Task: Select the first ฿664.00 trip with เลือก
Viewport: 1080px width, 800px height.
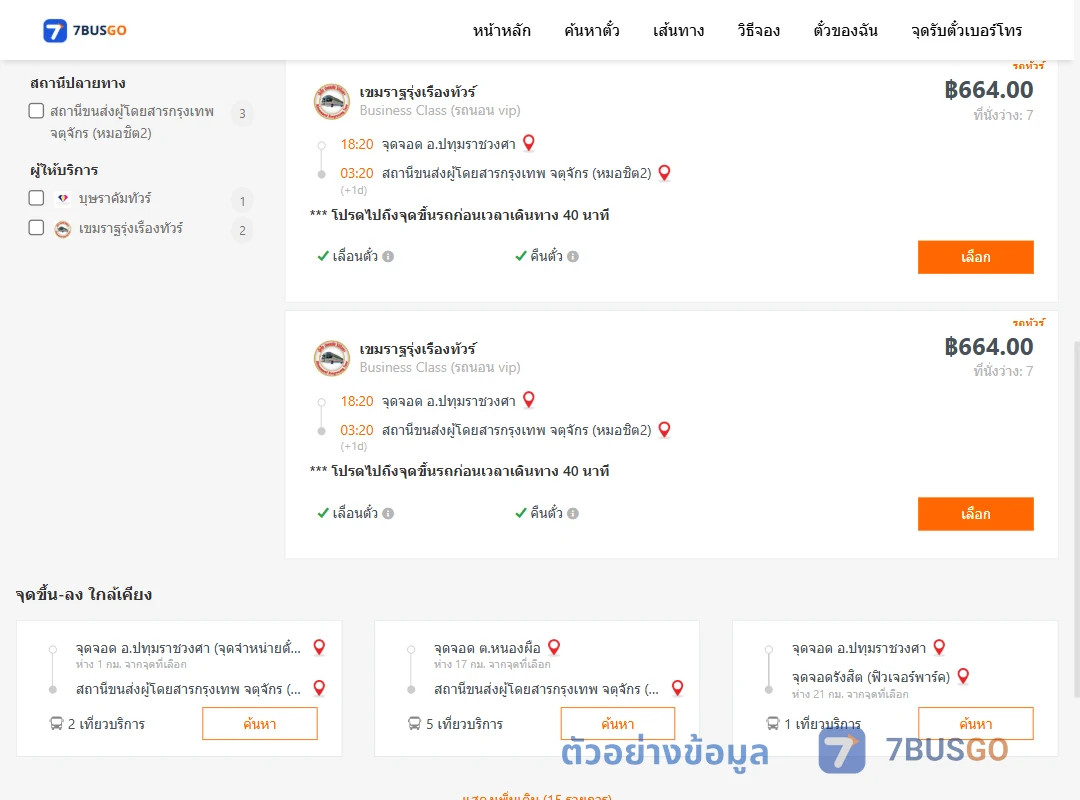Action: click(975, 257)
